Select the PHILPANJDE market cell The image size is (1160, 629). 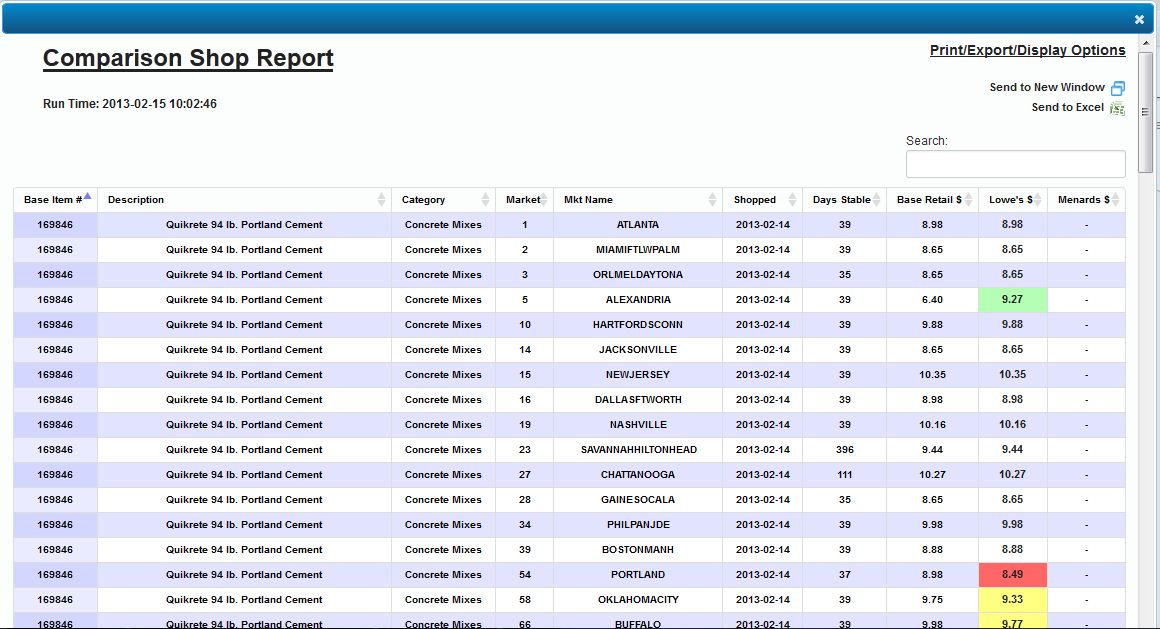pyautogui.click(x=638, y=525)
